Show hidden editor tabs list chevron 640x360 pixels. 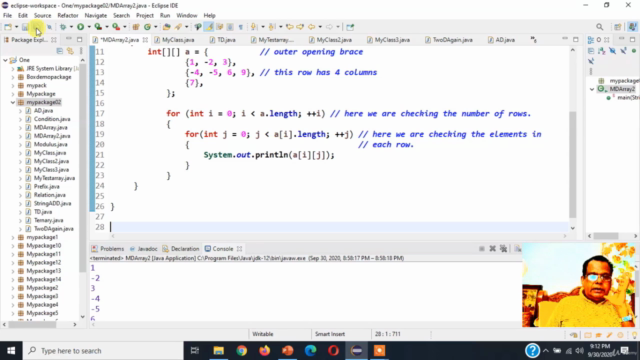(533, 40)
